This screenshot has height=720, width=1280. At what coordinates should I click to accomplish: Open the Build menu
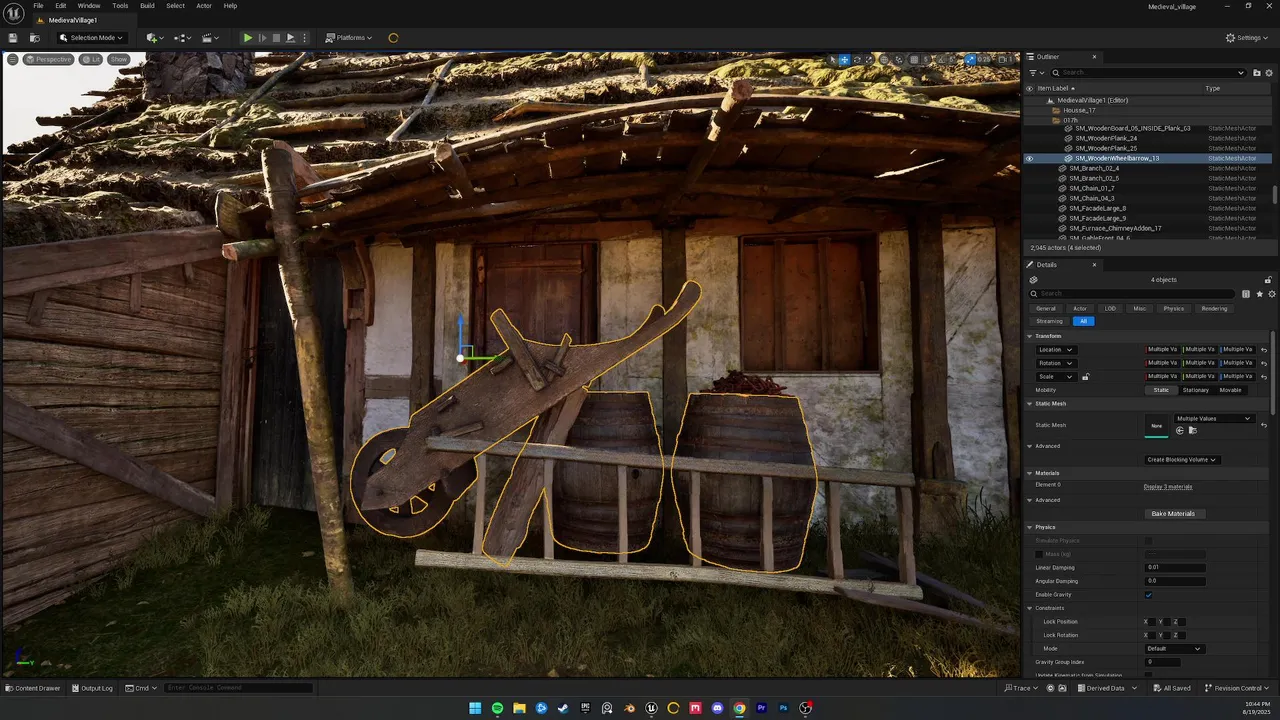point(147,6)
